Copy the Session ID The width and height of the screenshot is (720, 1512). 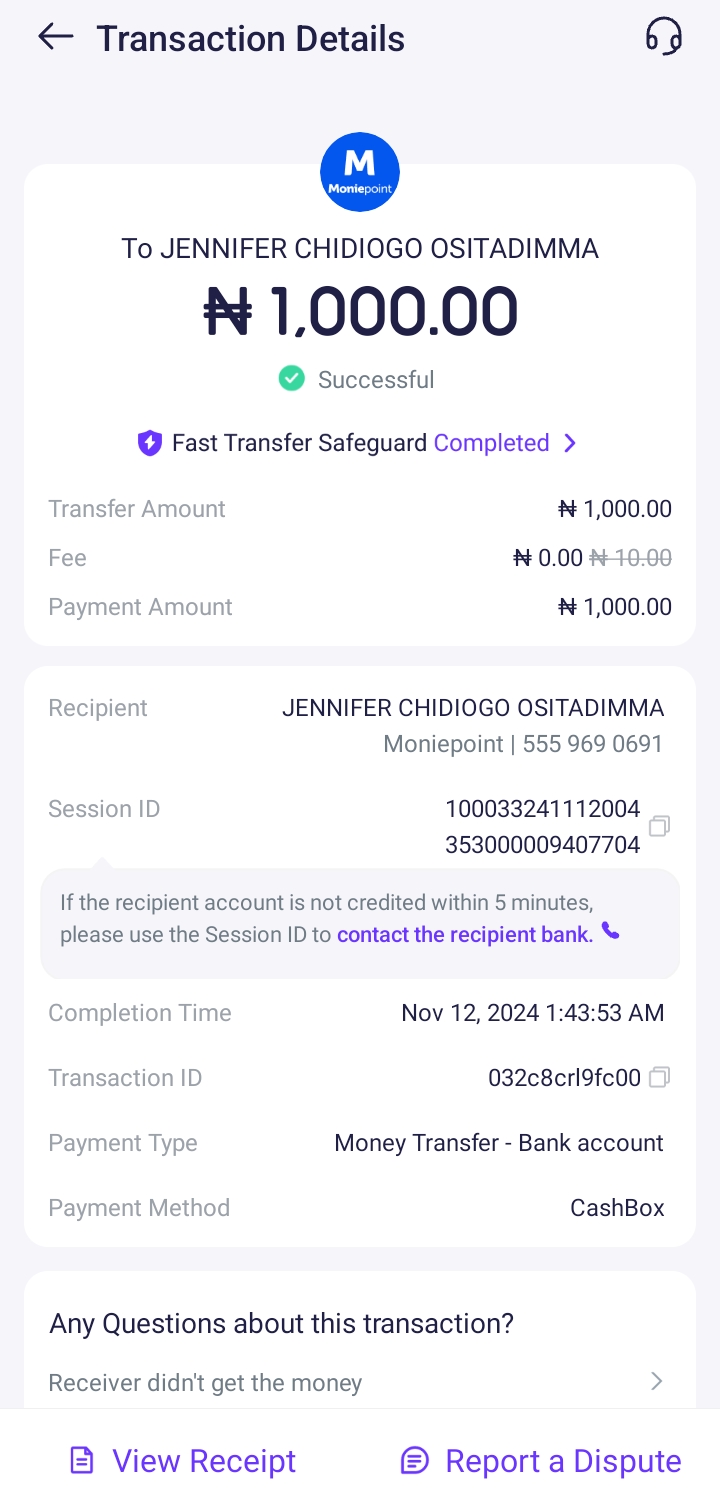point(659,826)
